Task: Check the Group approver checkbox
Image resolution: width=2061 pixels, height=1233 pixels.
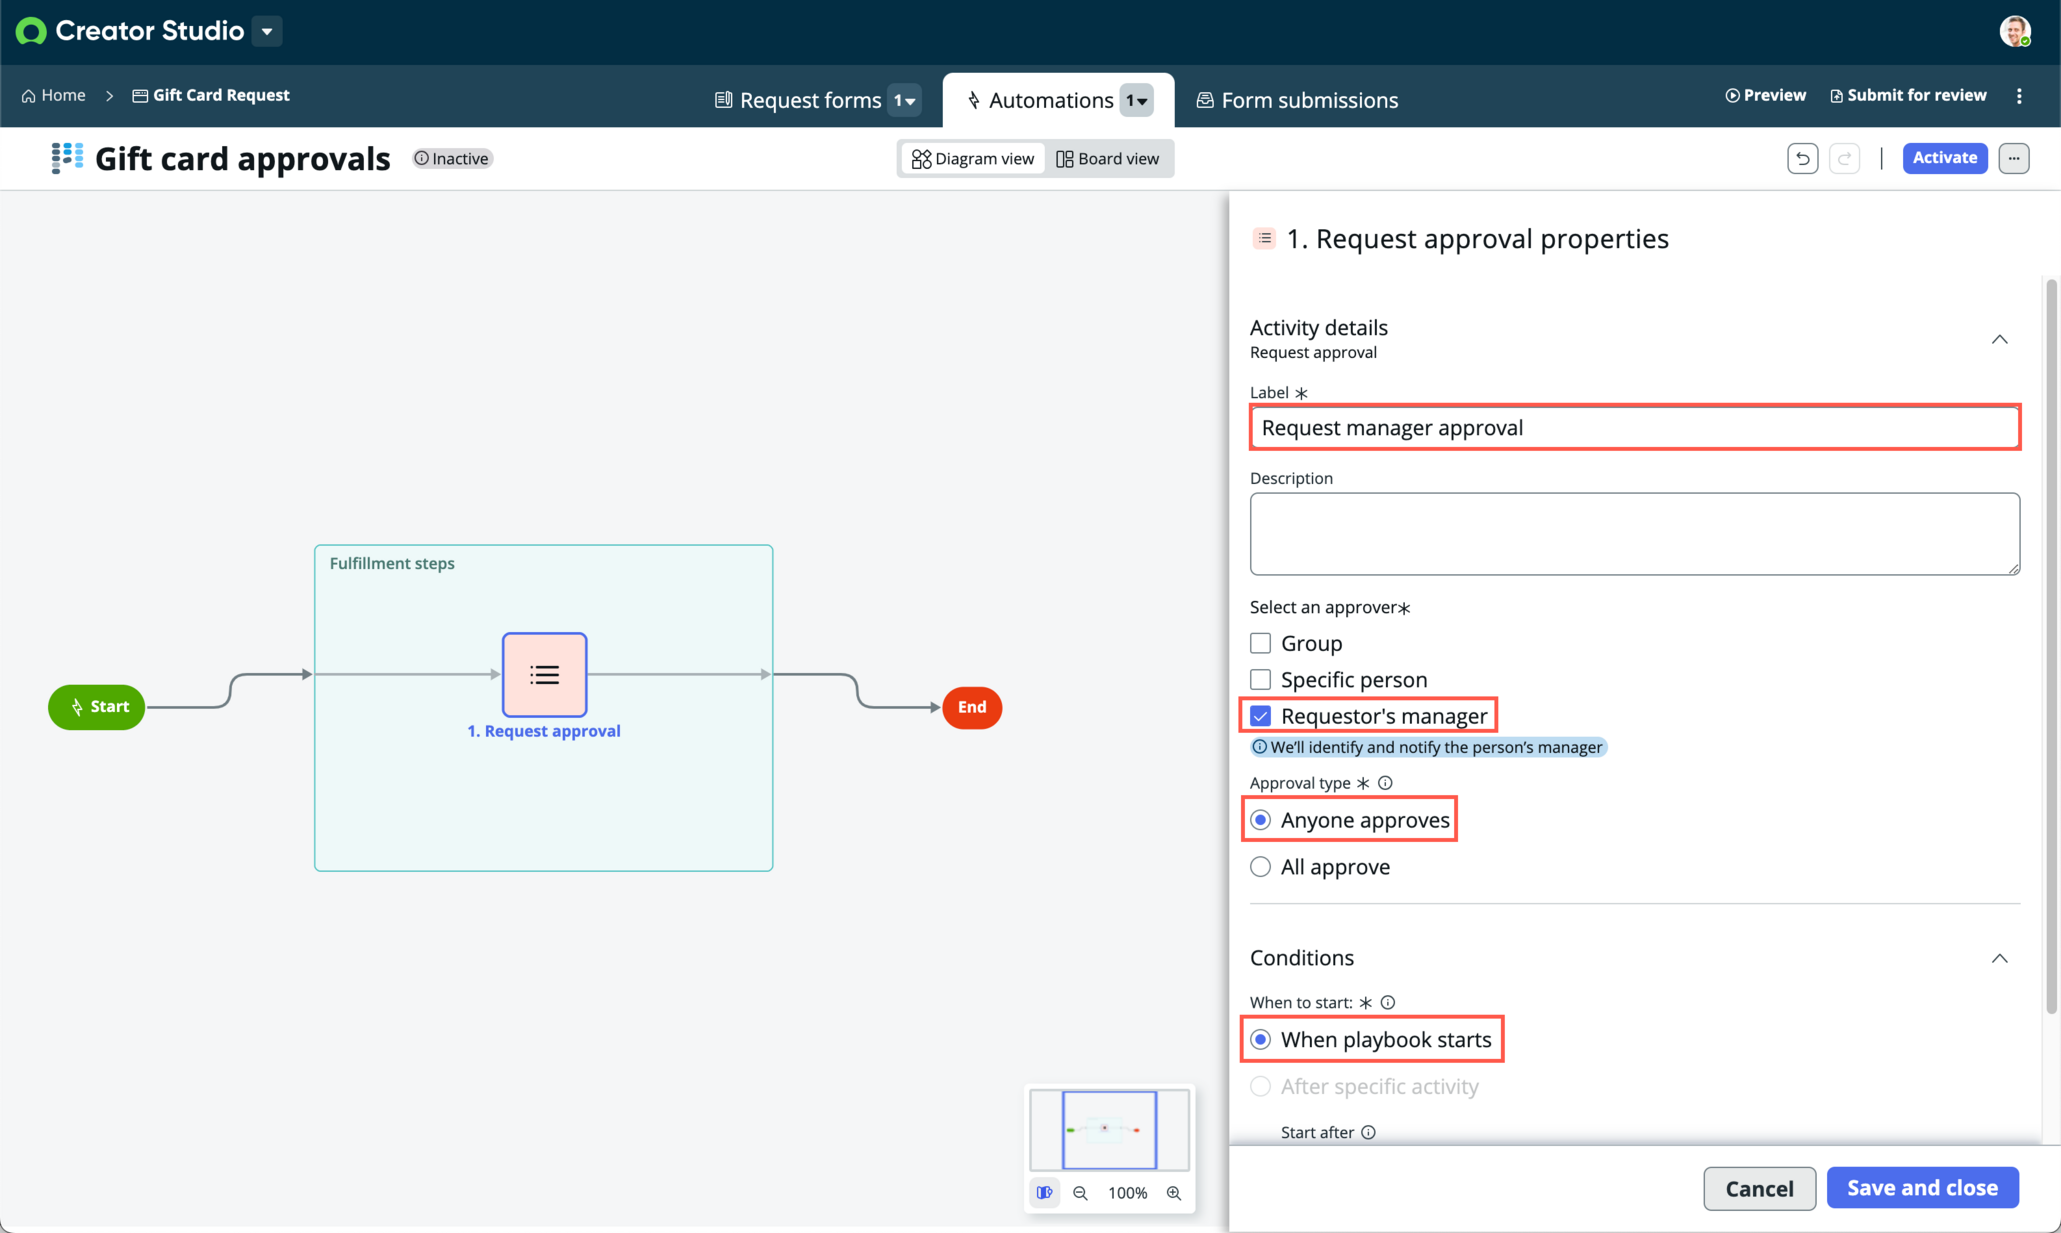Action: pos(1260,643)
